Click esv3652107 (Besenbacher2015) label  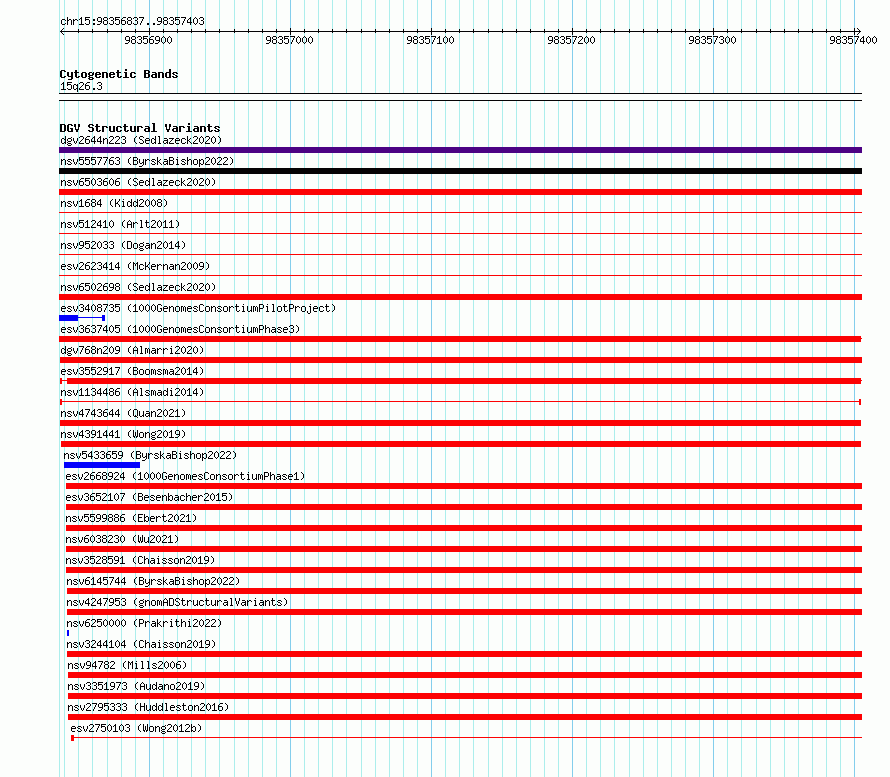coord(149,497)
